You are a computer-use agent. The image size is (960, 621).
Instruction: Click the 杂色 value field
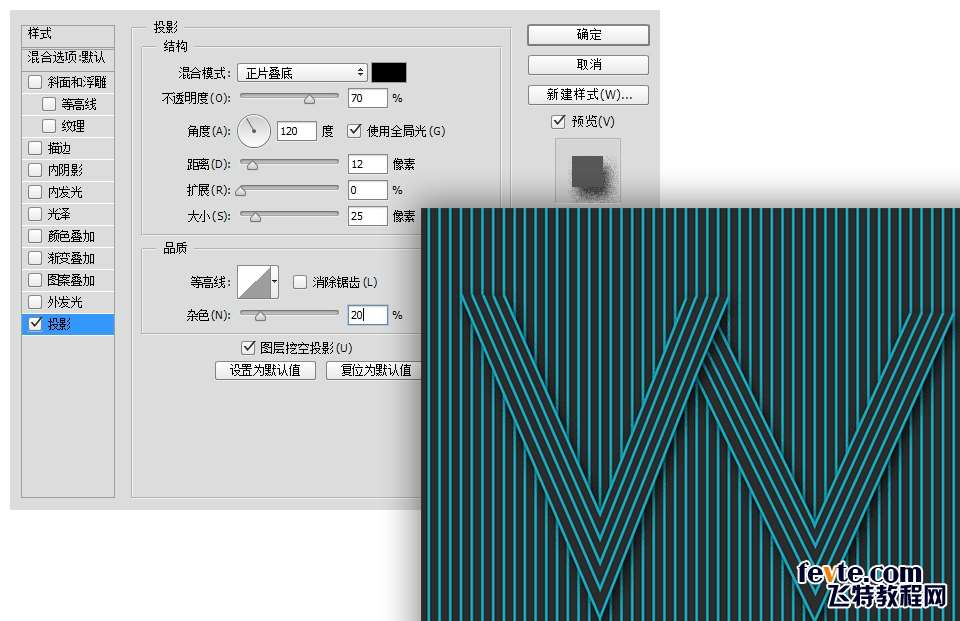(x=367, y=315)
